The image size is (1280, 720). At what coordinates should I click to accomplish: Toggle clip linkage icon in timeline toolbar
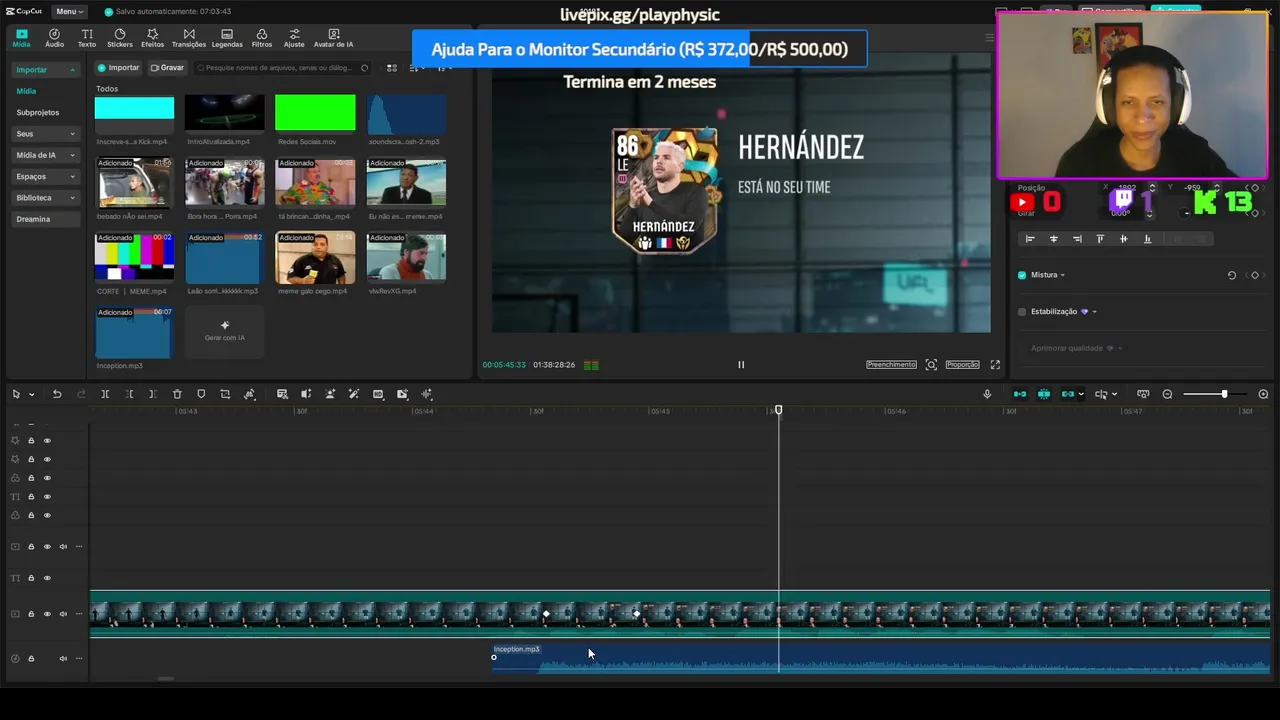click(1068, 394)
